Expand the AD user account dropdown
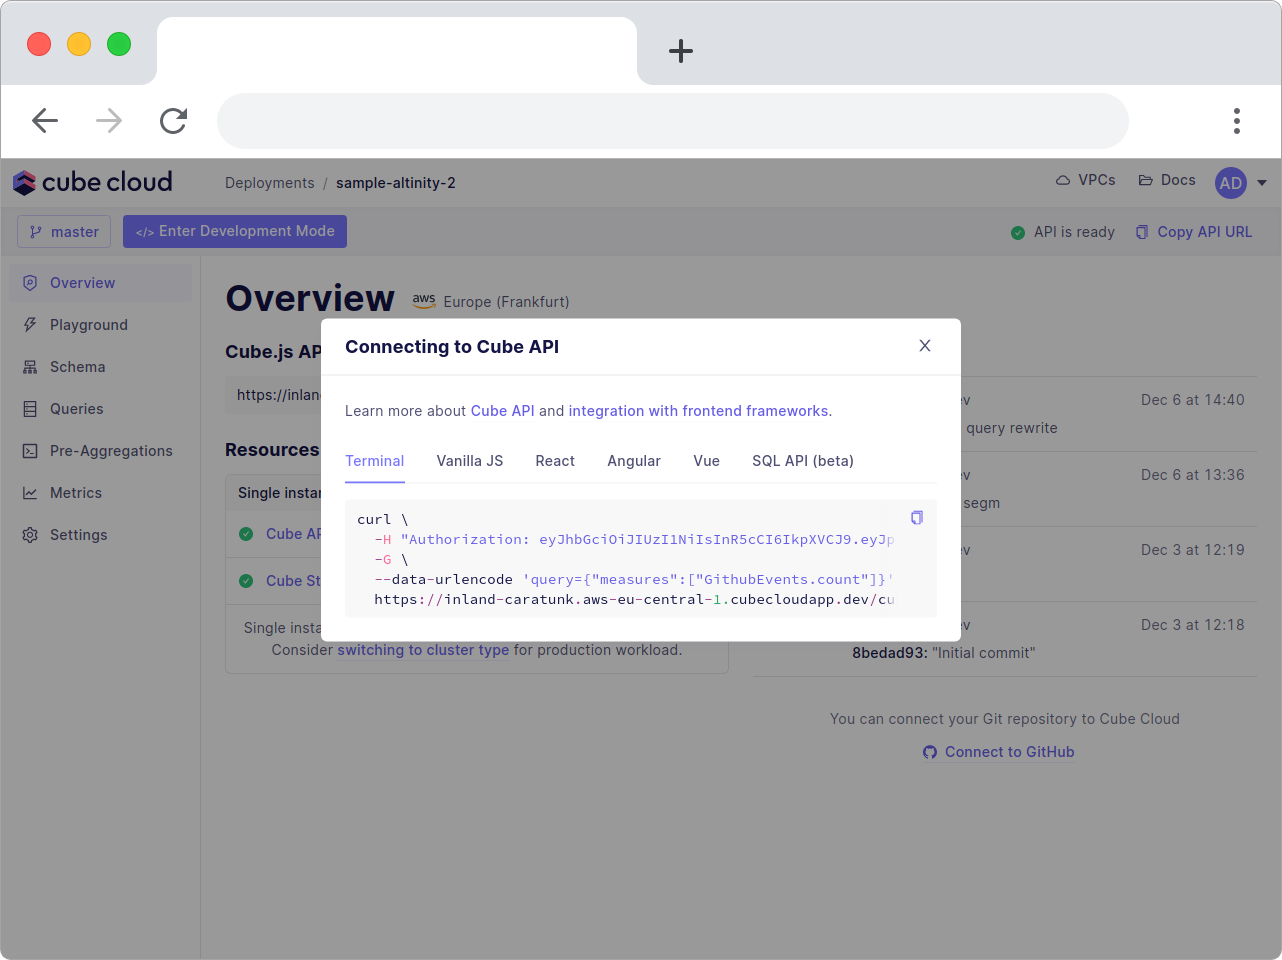1282x960 pixels. tap(1262, 183)
